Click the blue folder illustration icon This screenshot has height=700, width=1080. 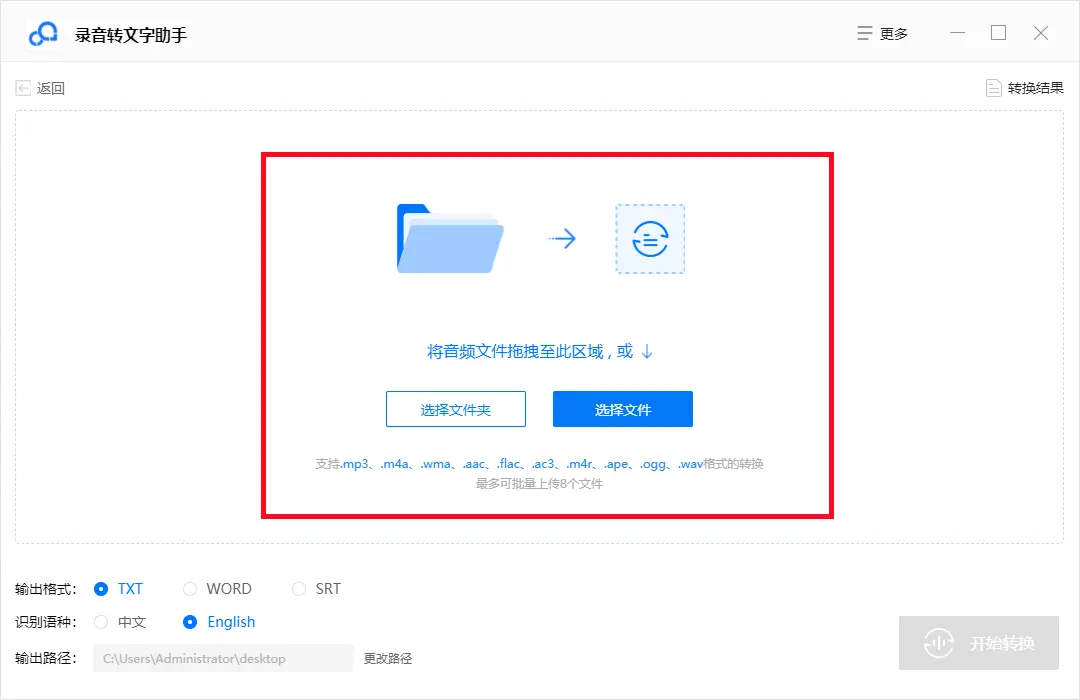(449, 238)
